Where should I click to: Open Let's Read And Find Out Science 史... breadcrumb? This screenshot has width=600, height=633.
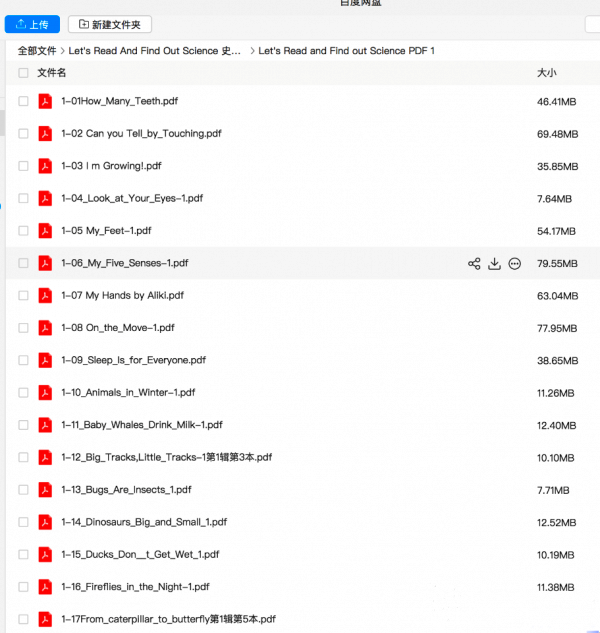coord(155,50)
